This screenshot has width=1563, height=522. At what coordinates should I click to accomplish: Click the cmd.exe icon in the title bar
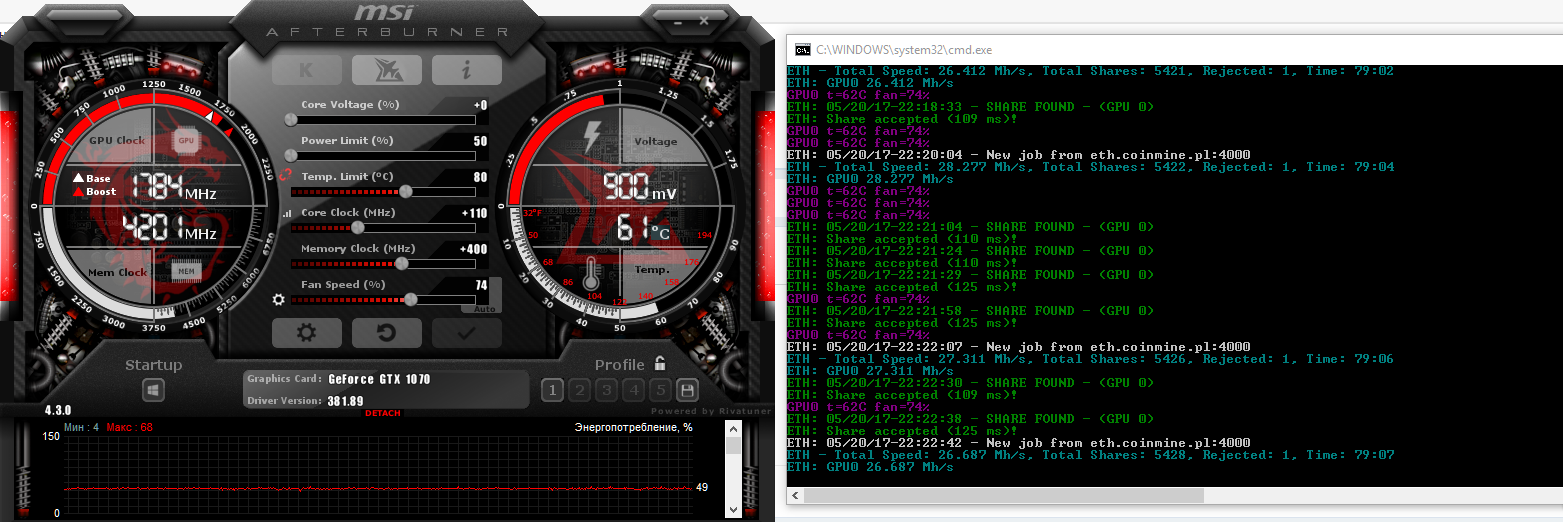pos(802,49)
